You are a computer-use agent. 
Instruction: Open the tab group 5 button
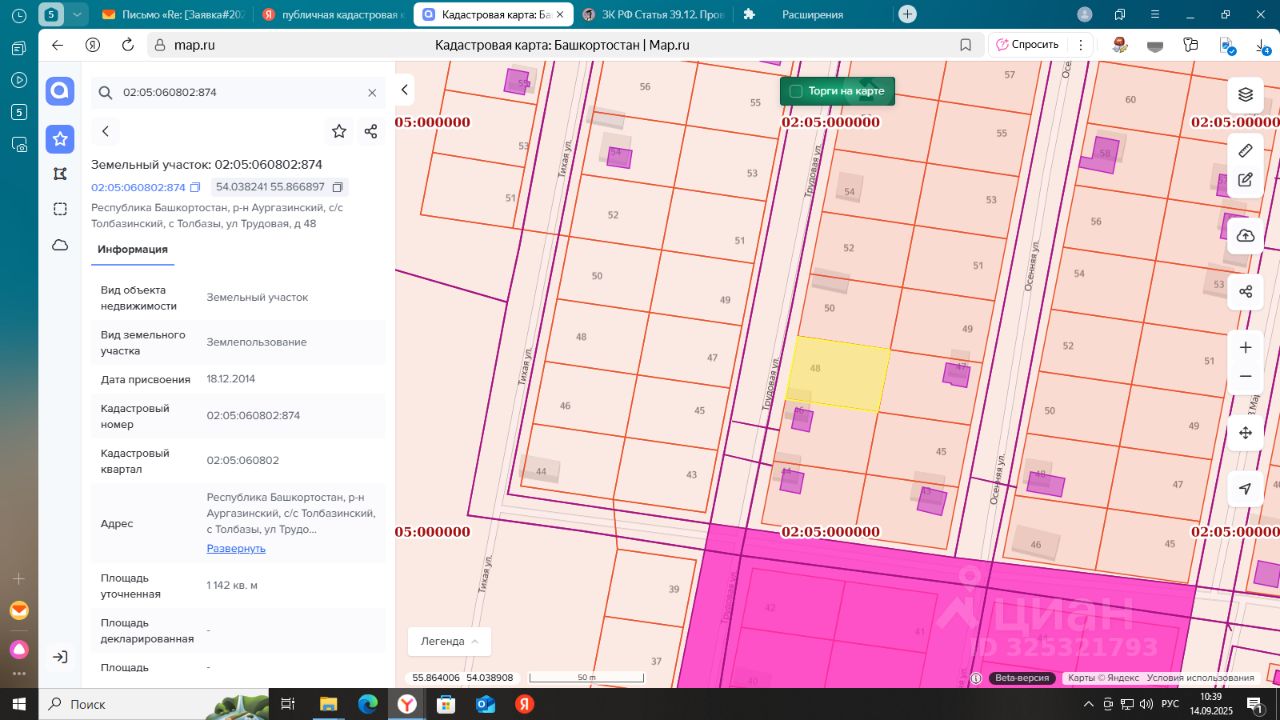click(x=51, y=15)
